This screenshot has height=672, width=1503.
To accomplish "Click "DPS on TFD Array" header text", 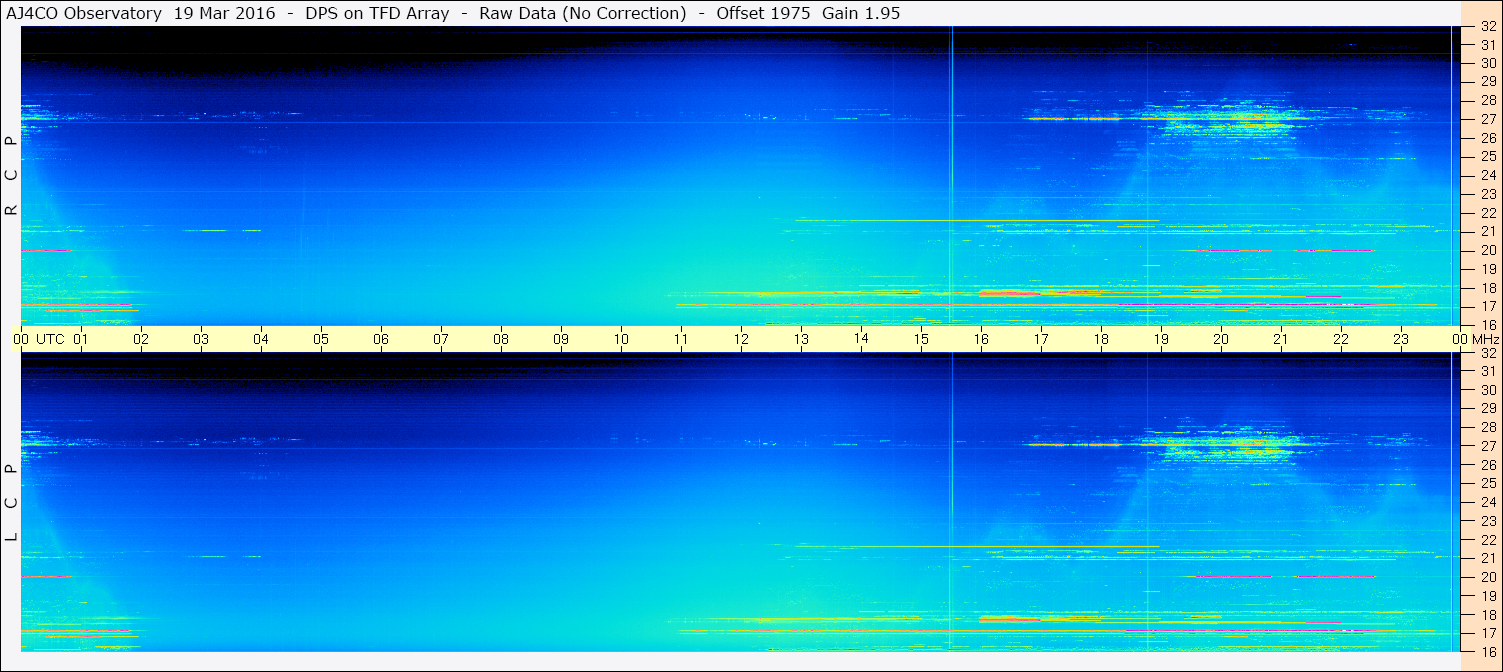I will [377, 13].
